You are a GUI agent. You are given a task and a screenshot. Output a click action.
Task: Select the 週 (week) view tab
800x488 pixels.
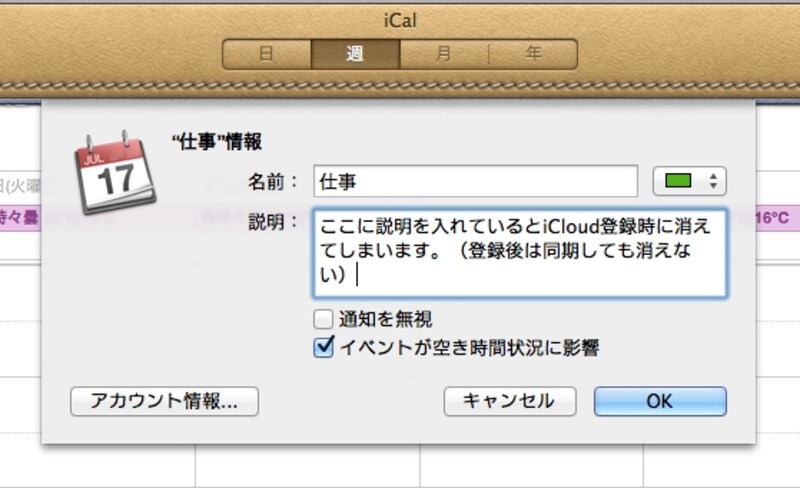click(356, 54)
